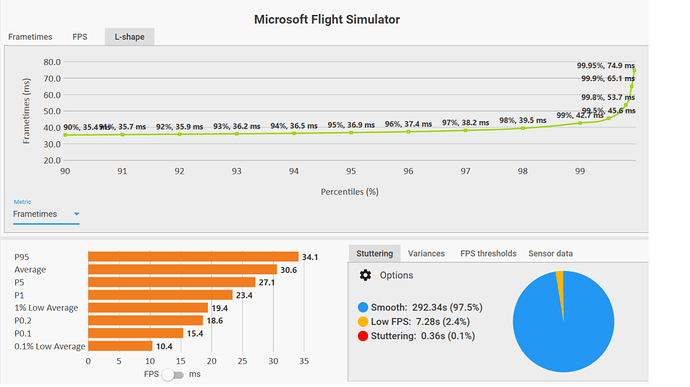
Task: Click the P0.2 orange bar
Action: click(x=146, y=321)
